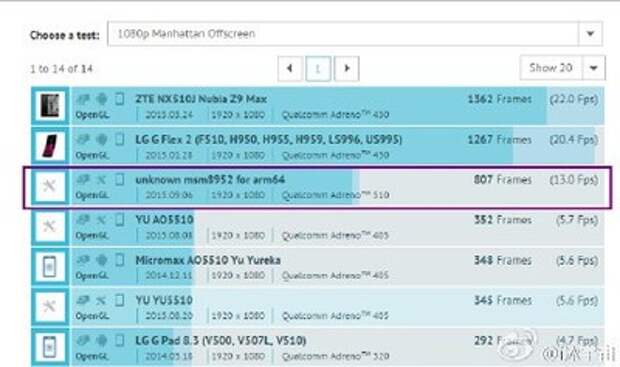The width and height of the screenshot is (620, 367).
Task: Click phone form-factor icon in Micromax Yureka row
Action: [119, 259]
